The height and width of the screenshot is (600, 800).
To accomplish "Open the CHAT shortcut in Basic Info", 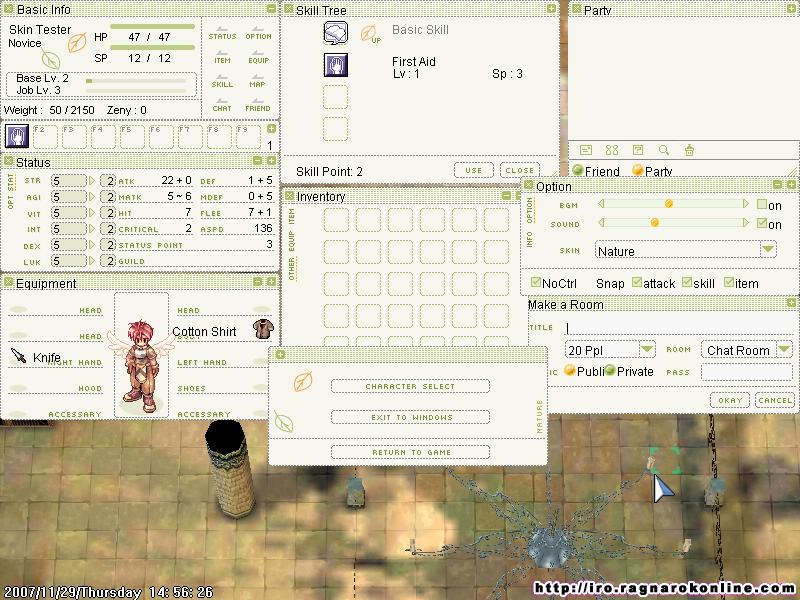I will (x=222, y=105).
